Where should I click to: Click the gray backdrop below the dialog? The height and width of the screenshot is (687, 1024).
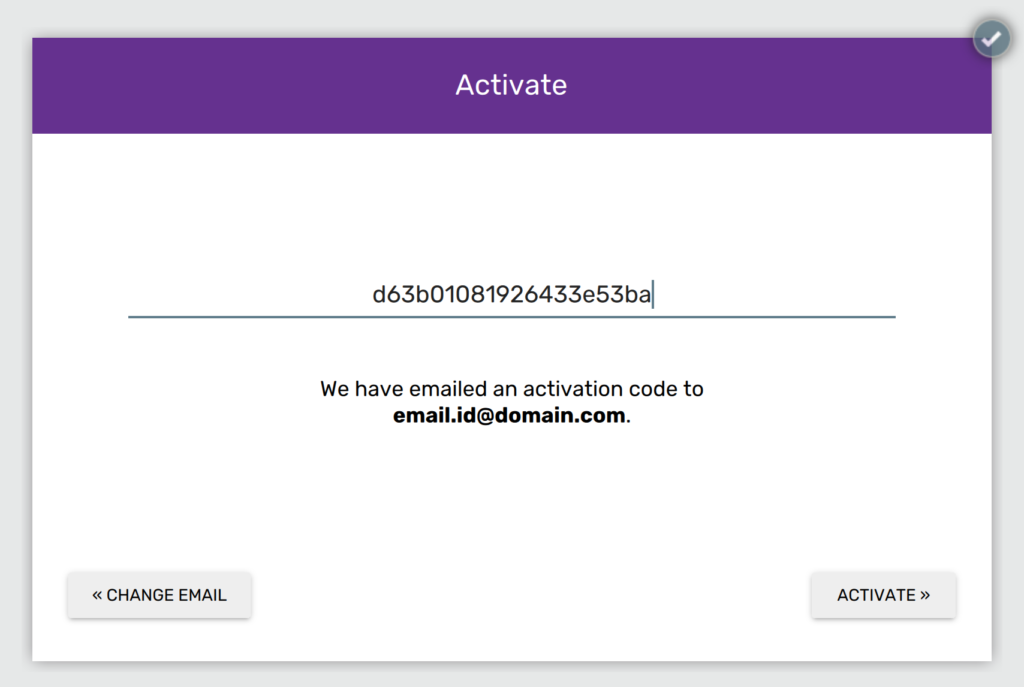coord(511,675)
